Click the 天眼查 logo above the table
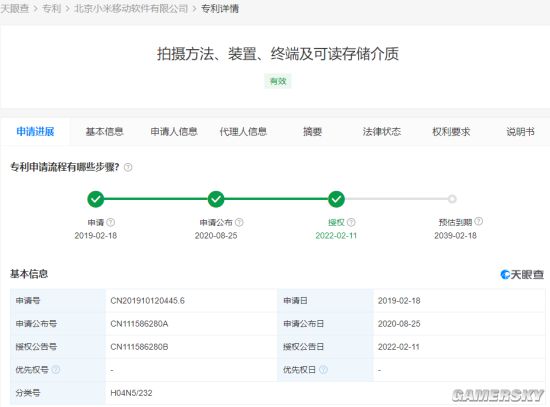Image resolution: width=550 pixels, height=407 pixels. pyautogui.click(x=522, y=274)
